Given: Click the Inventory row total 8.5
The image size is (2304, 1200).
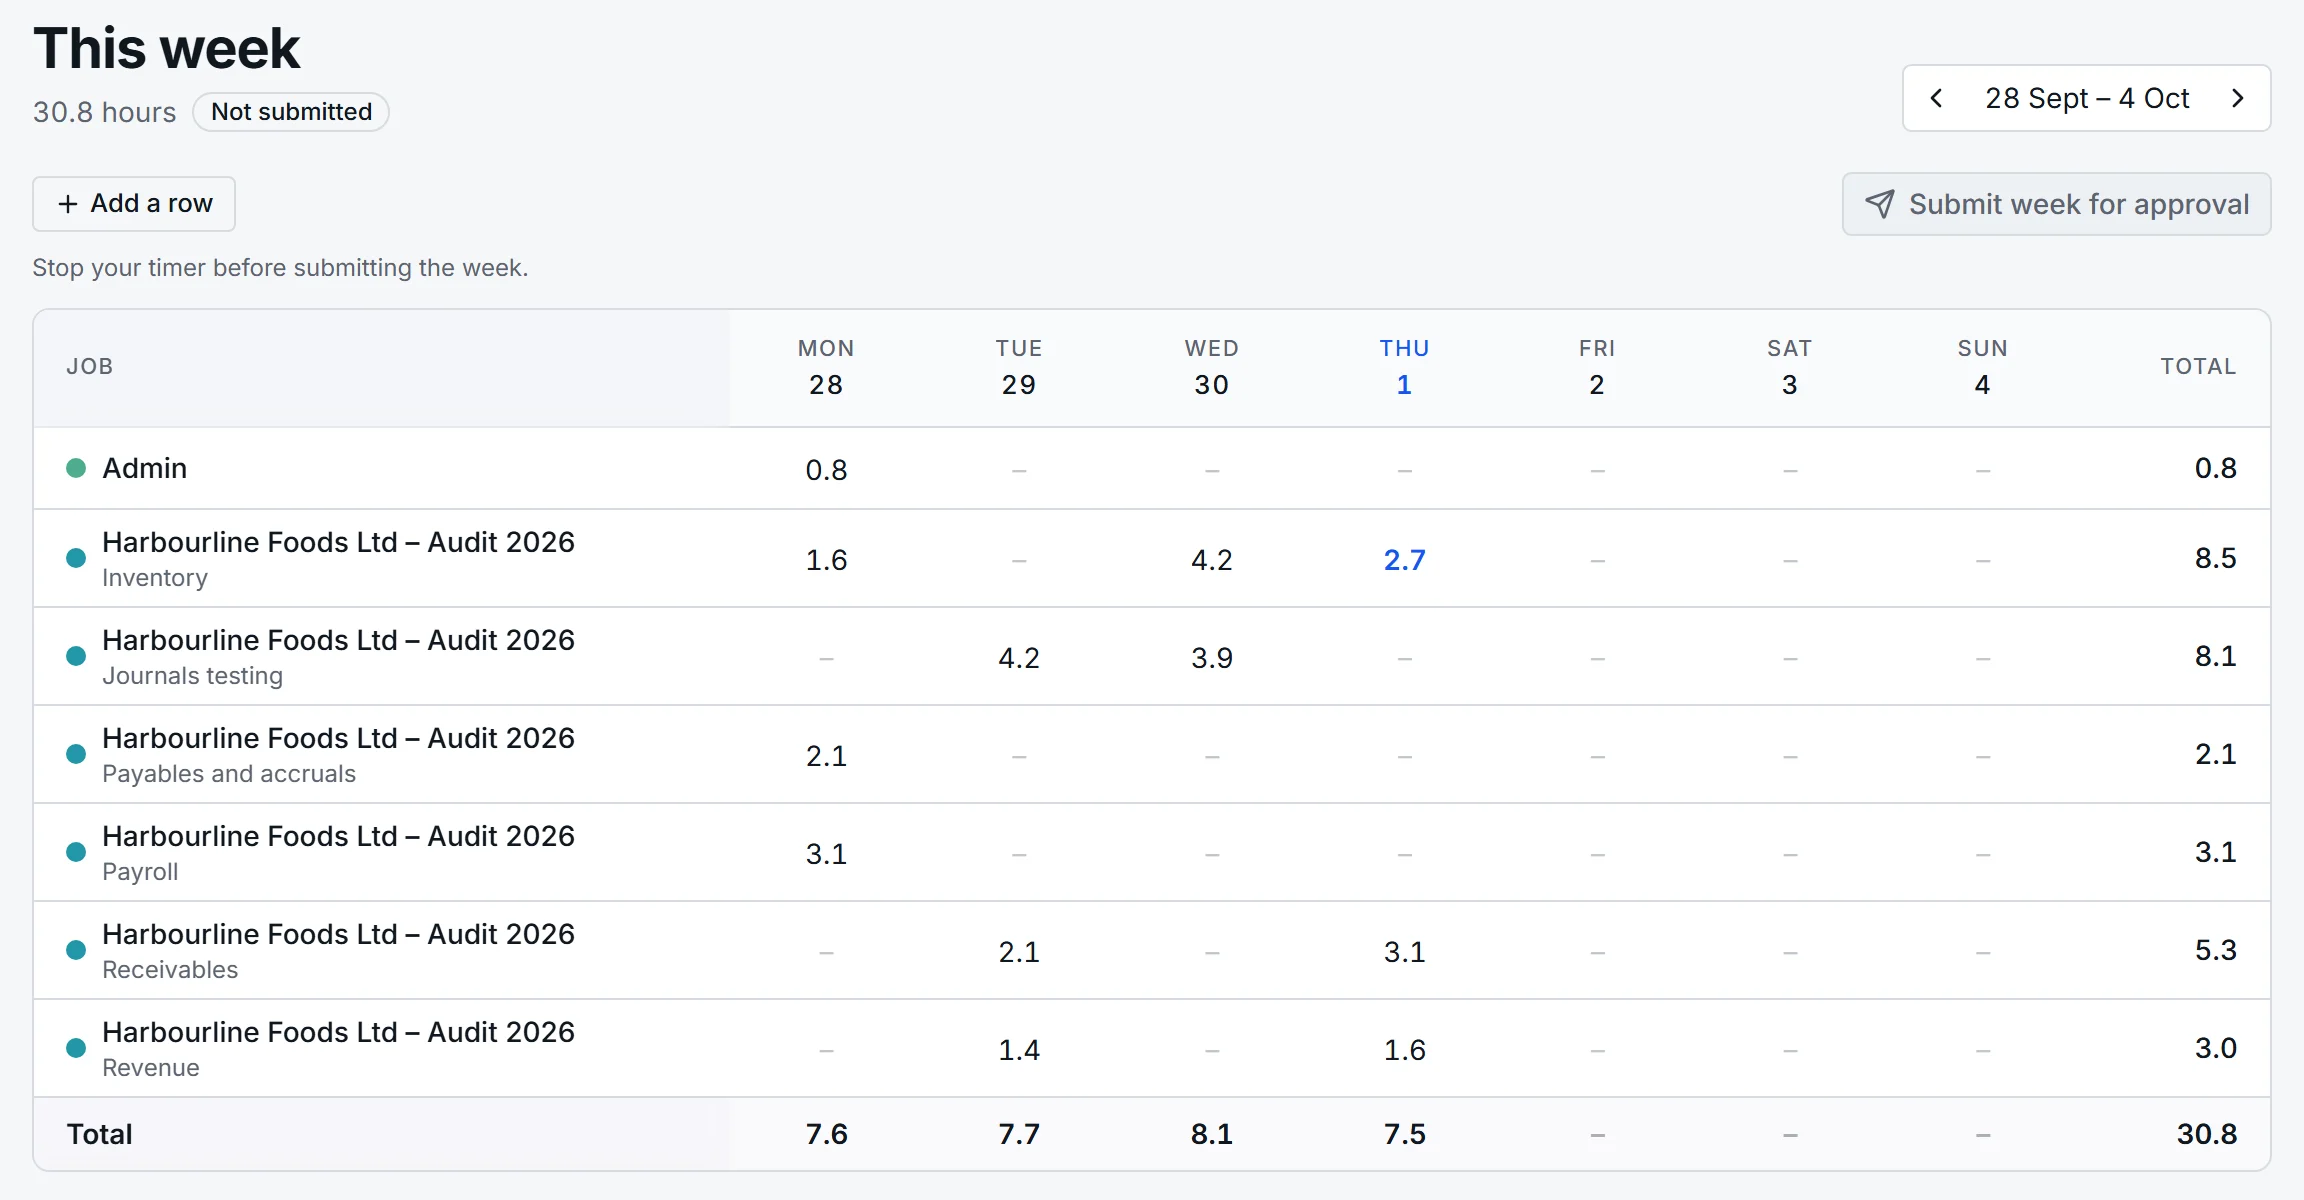Looking at the screenshot, I should pos(2215,558).
